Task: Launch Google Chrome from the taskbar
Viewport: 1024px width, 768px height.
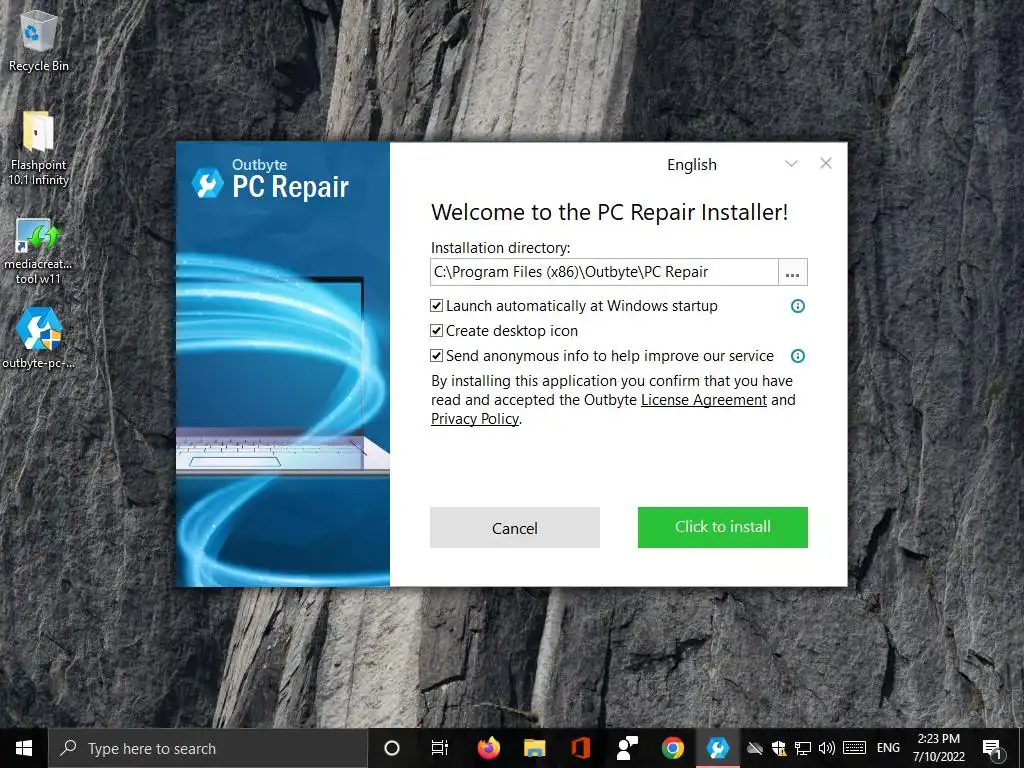Action: pos(673,748)
